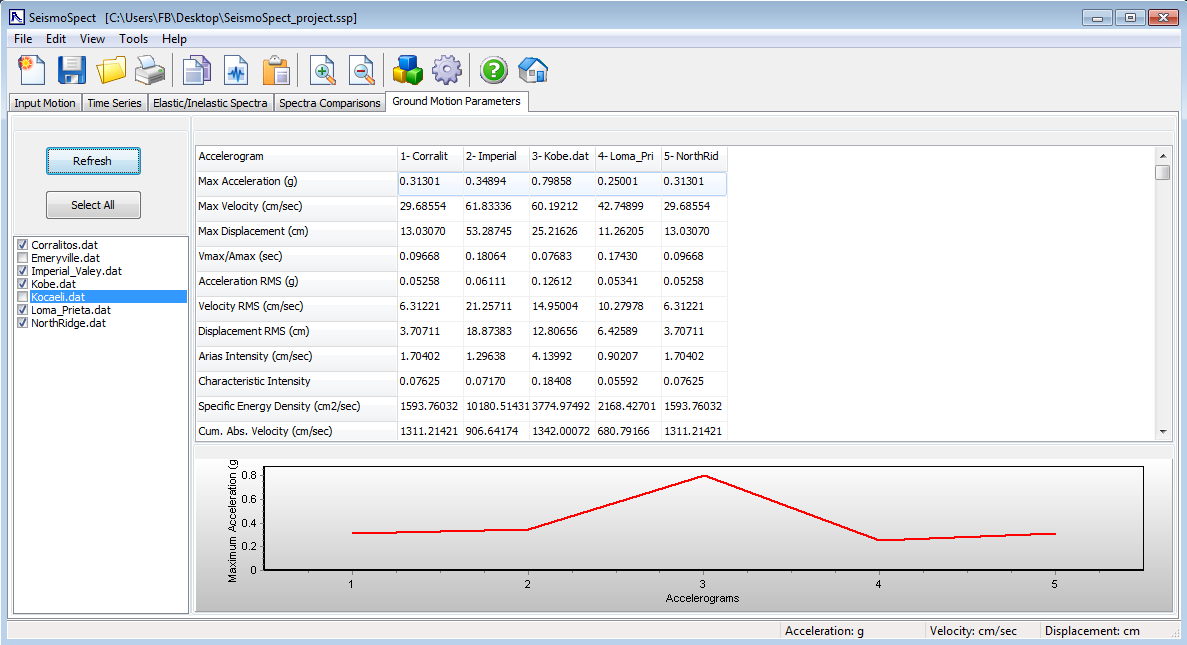Click the table's scroll down arrow
Image resolution: width=1187 pixels, height=645 pixels.
tap(1162, 431)
